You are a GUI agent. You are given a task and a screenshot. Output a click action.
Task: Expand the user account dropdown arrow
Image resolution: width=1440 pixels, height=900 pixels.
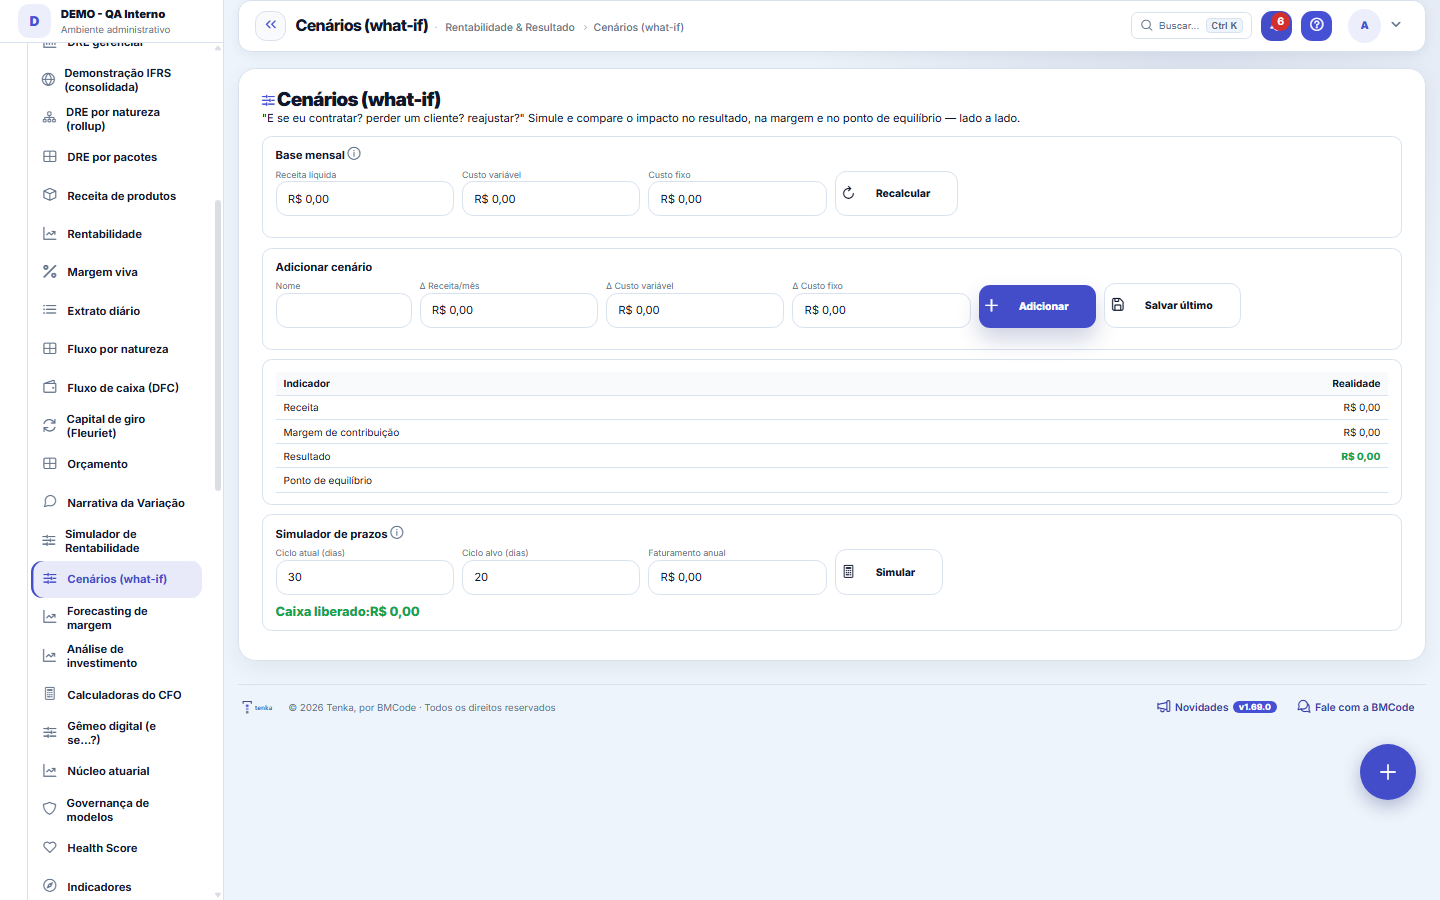click(x=1396, y=26)
